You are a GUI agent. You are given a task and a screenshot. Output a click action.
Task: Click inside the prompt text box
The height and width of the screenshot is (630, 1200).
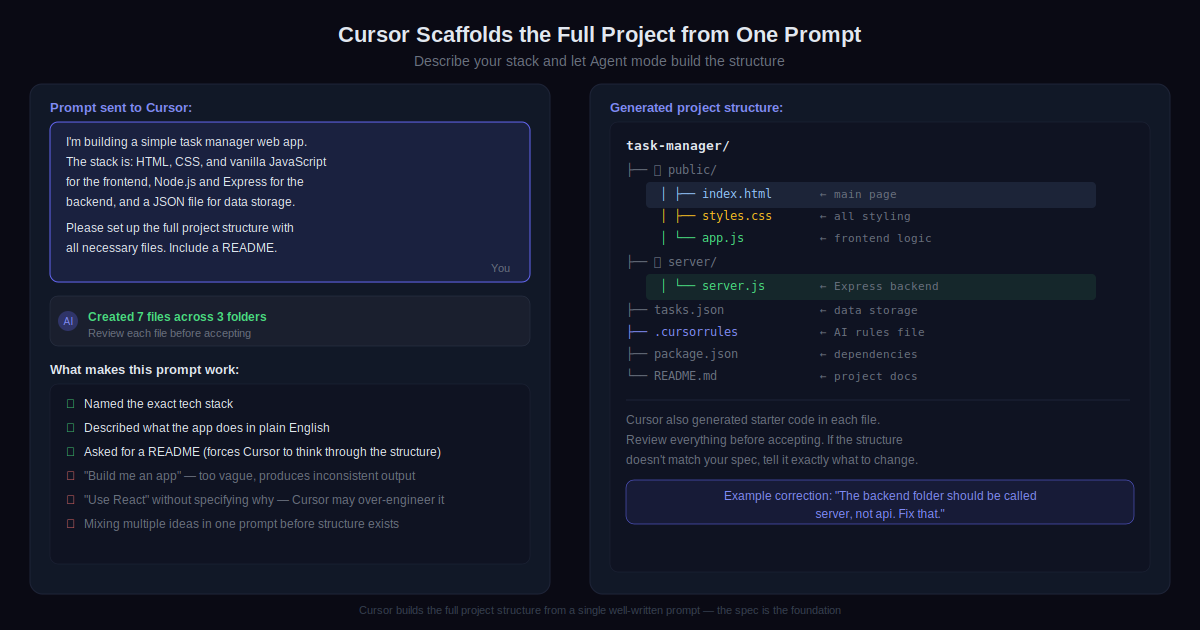[290, 202]
